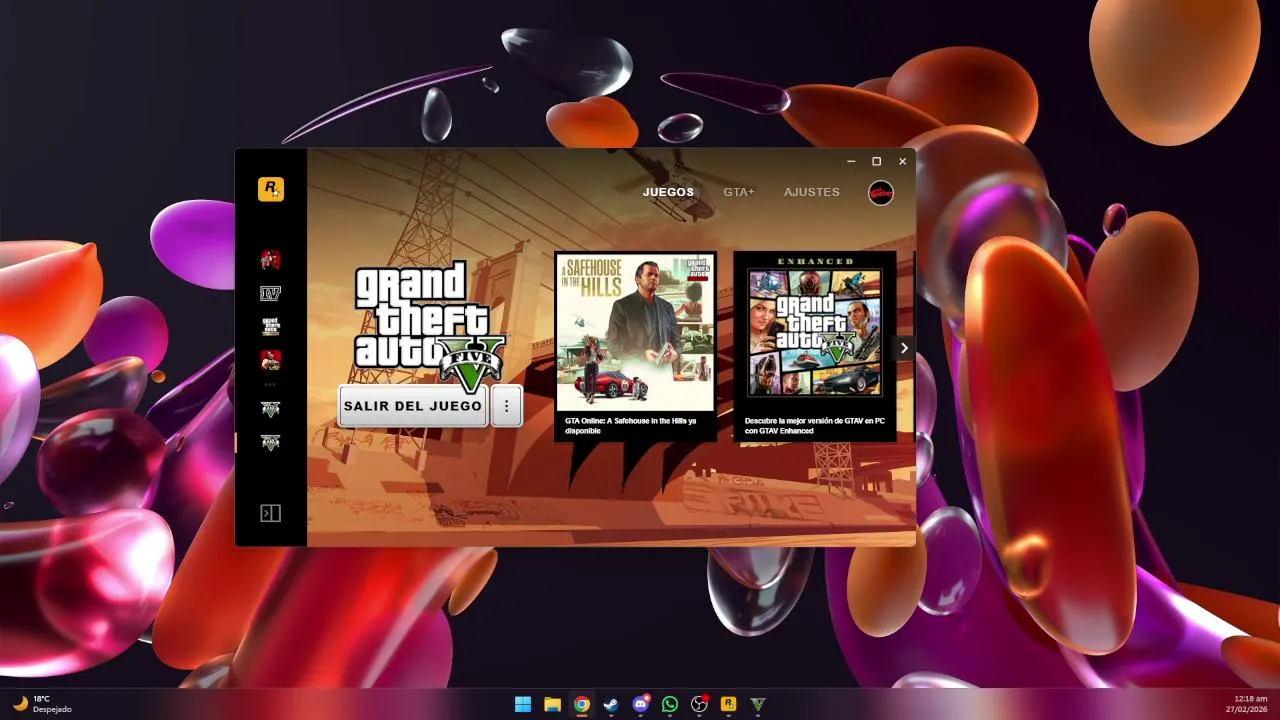Toggle the sidebar panel expand icon
The width and height of the screenshot is (1280, 720).
[270, 513]
